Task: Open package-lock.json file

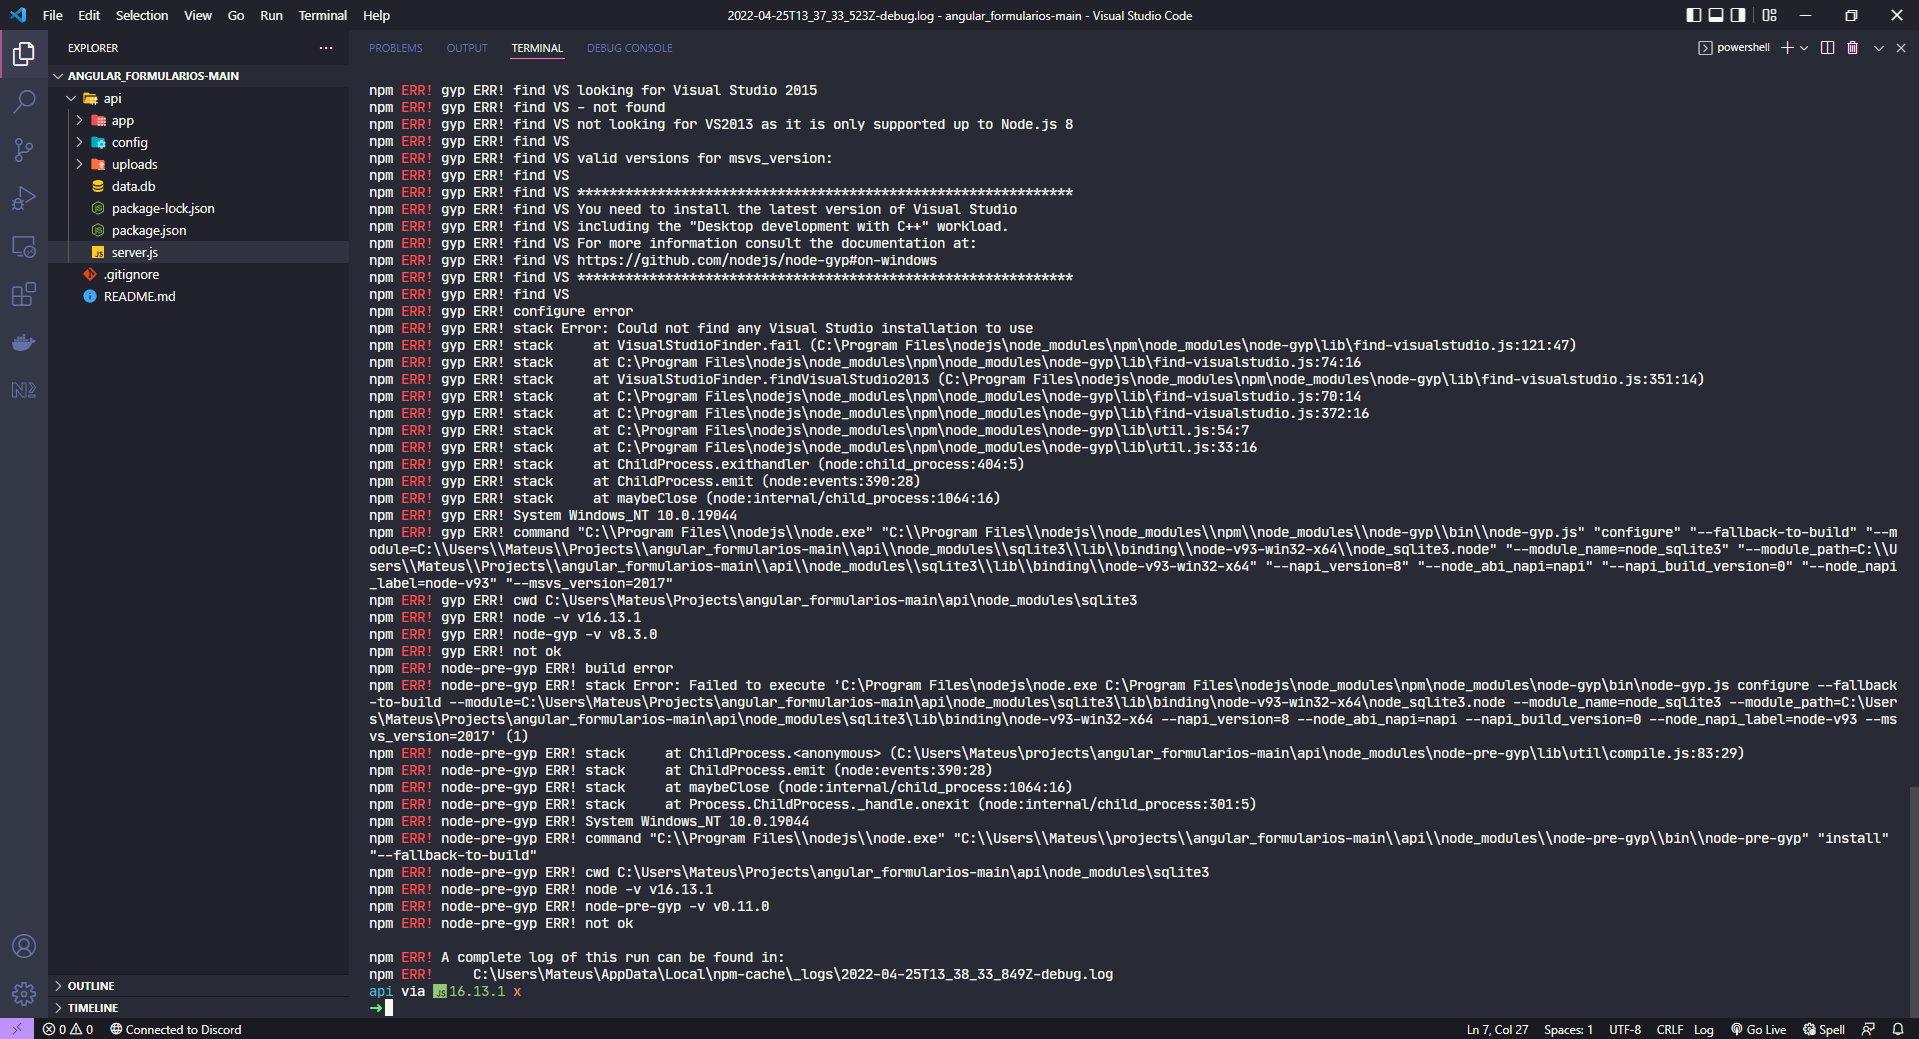Action: 163,208
